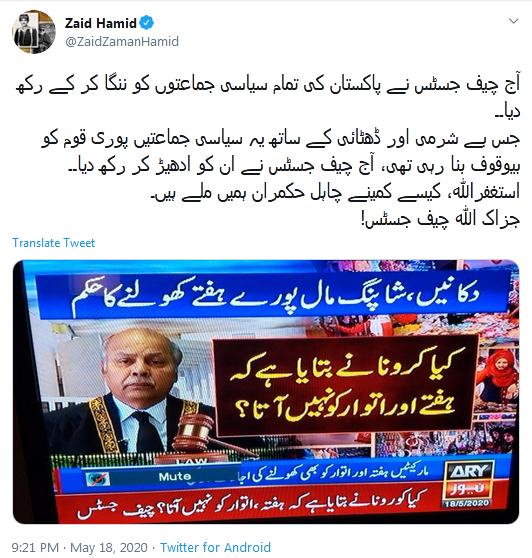Click the crossed-out mute speaker icon
The image size is (532, 558).
[x=98, y=479]
